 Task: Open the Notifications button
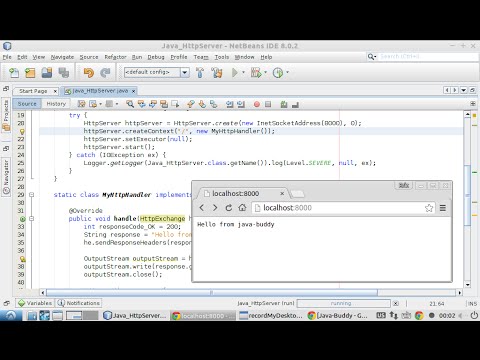79,303
